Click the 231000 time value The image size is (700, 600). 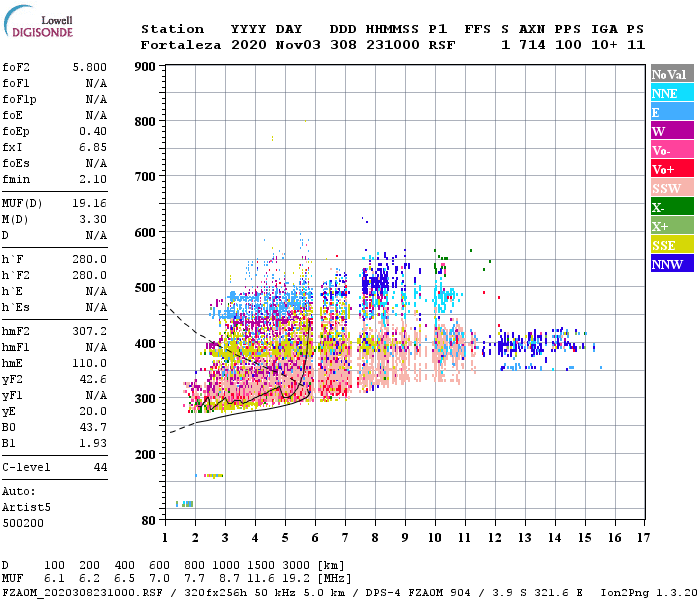pyautogui.click(x=392, y=45)
